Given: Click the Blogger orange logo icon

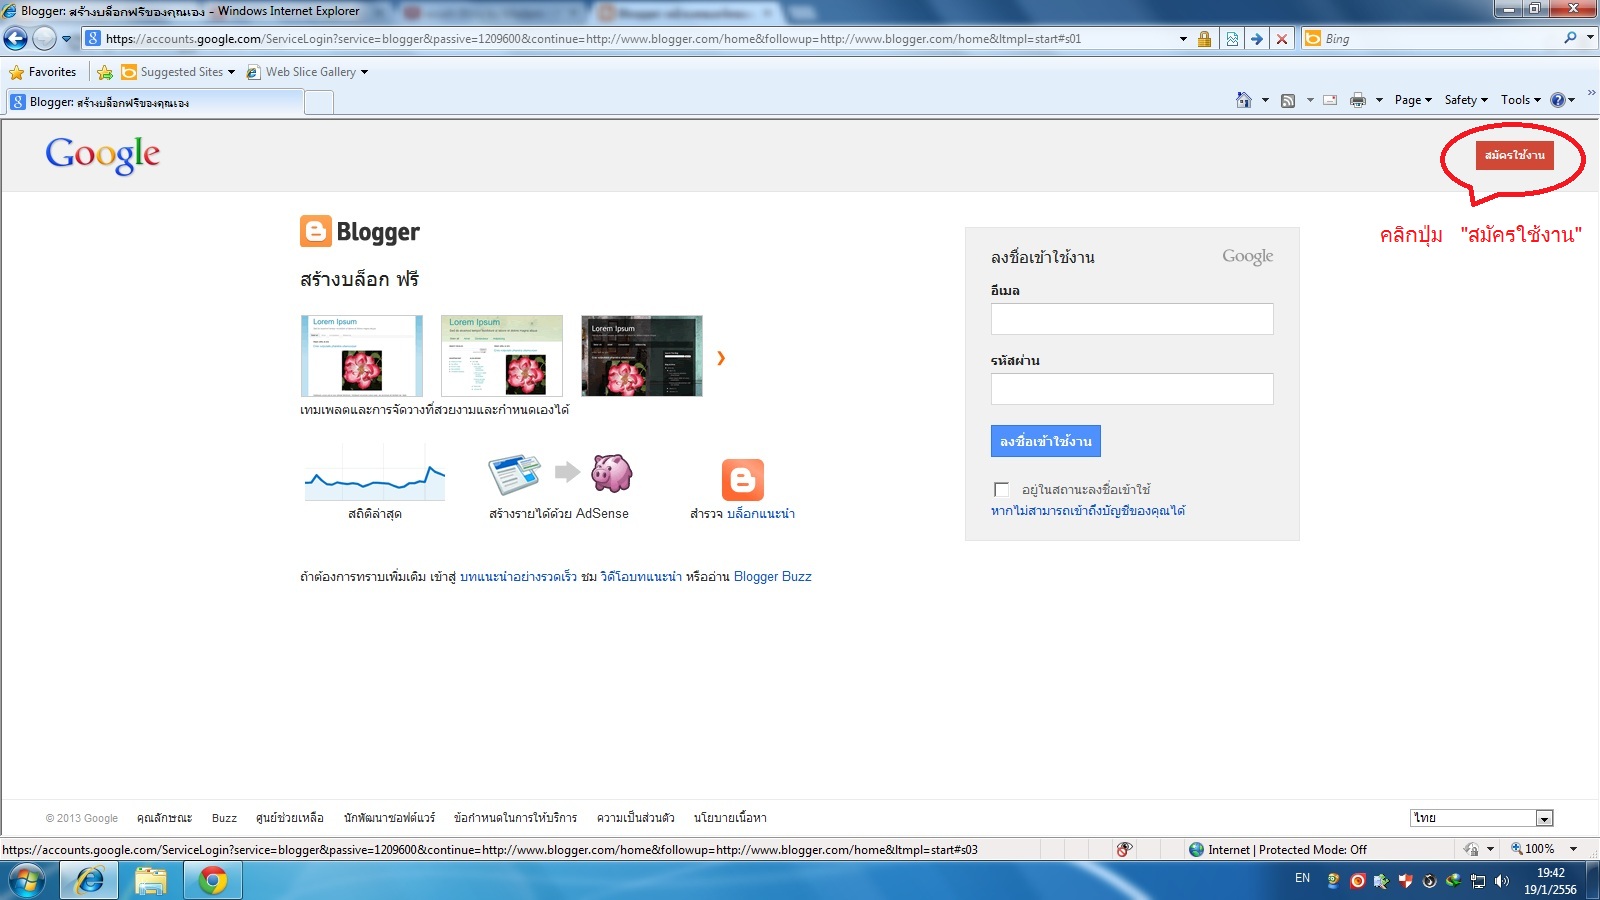Looking at the screenshot, I should coord(315,231).
